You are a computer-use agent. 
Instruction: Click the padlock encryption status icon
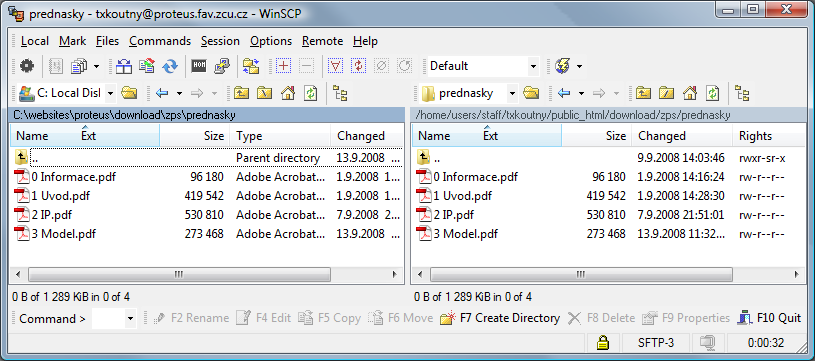pos(602,343)
